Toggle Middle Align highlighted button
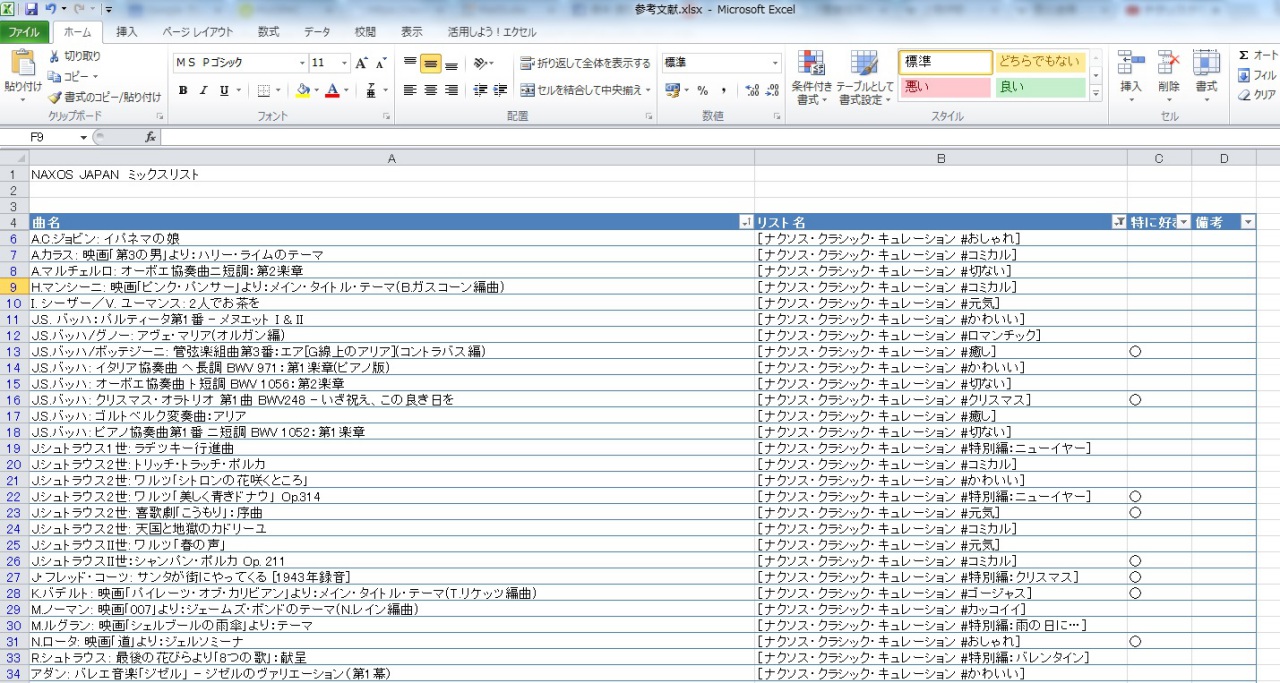The width and height of the screenshot is (1280, 683). 431,63
